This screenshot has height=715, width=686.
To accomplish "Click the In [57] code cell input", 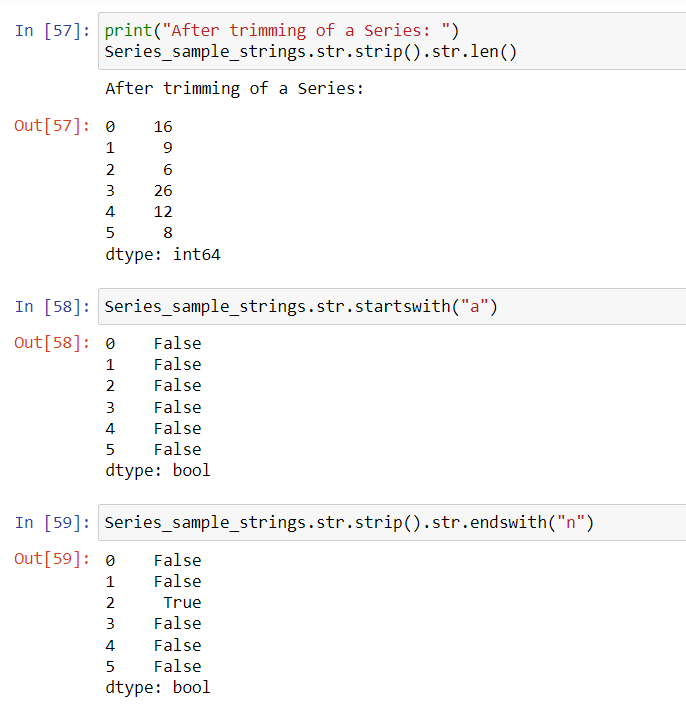I will (392, 41).
